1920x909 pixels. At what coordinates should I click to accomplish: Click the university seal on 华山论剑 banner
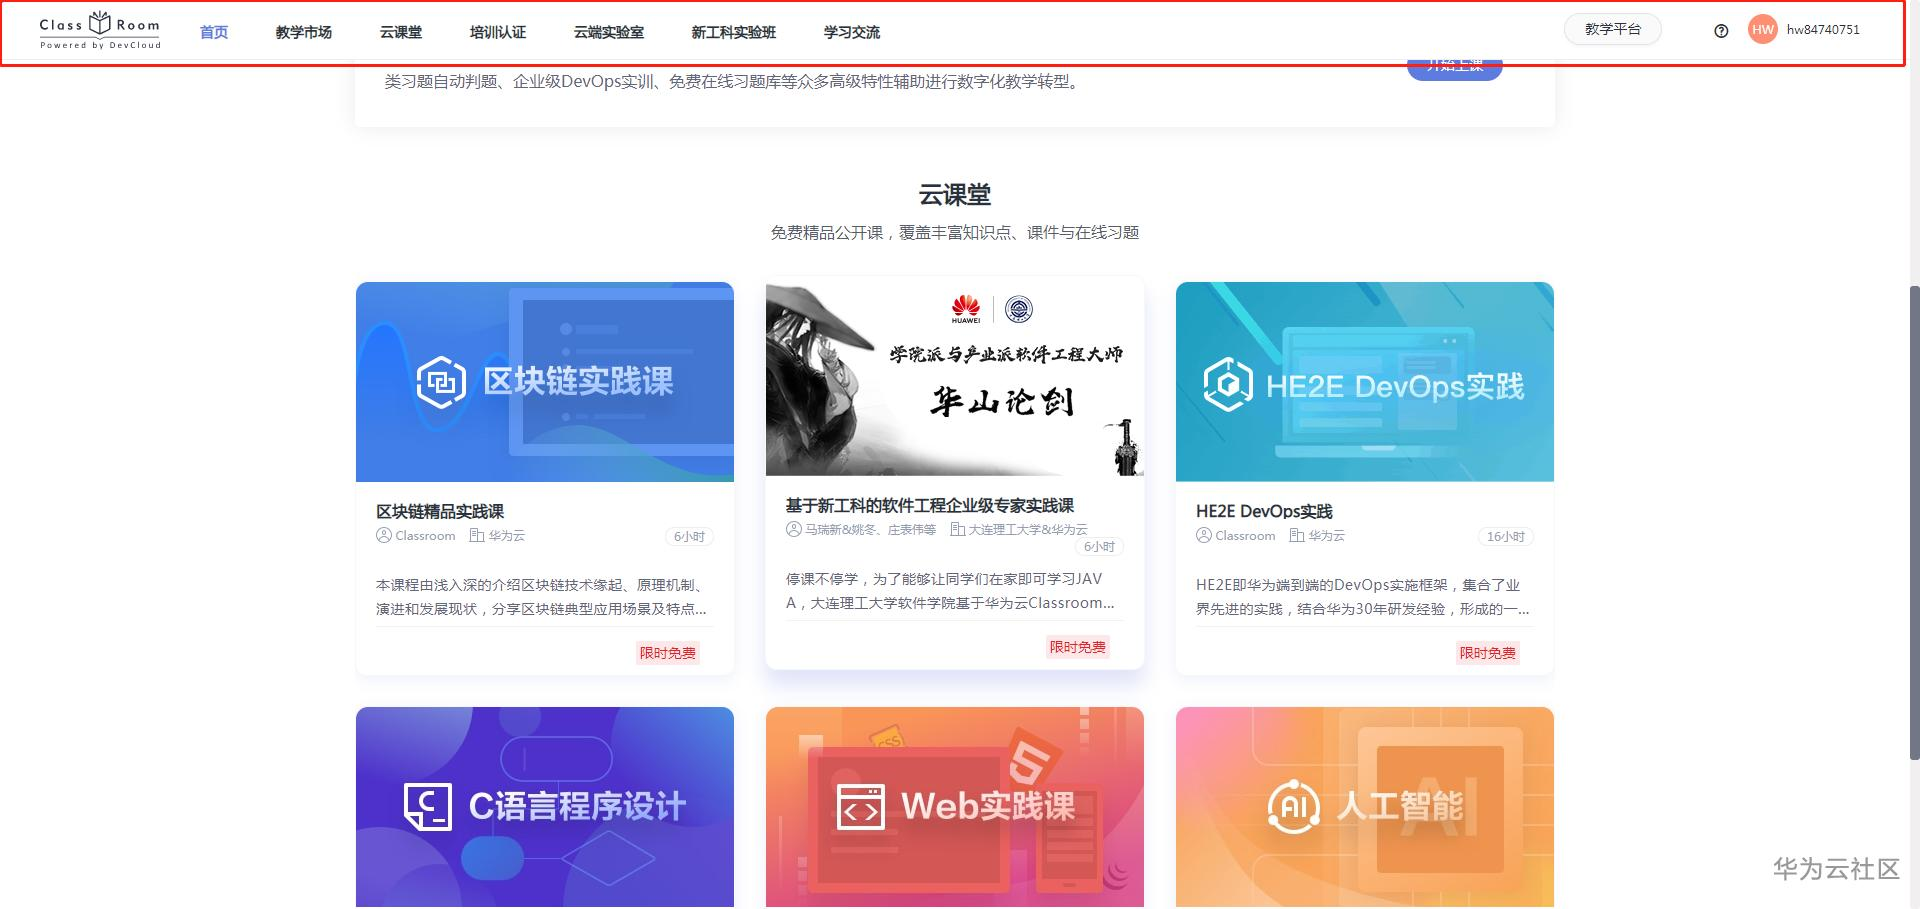point(1019,309)
